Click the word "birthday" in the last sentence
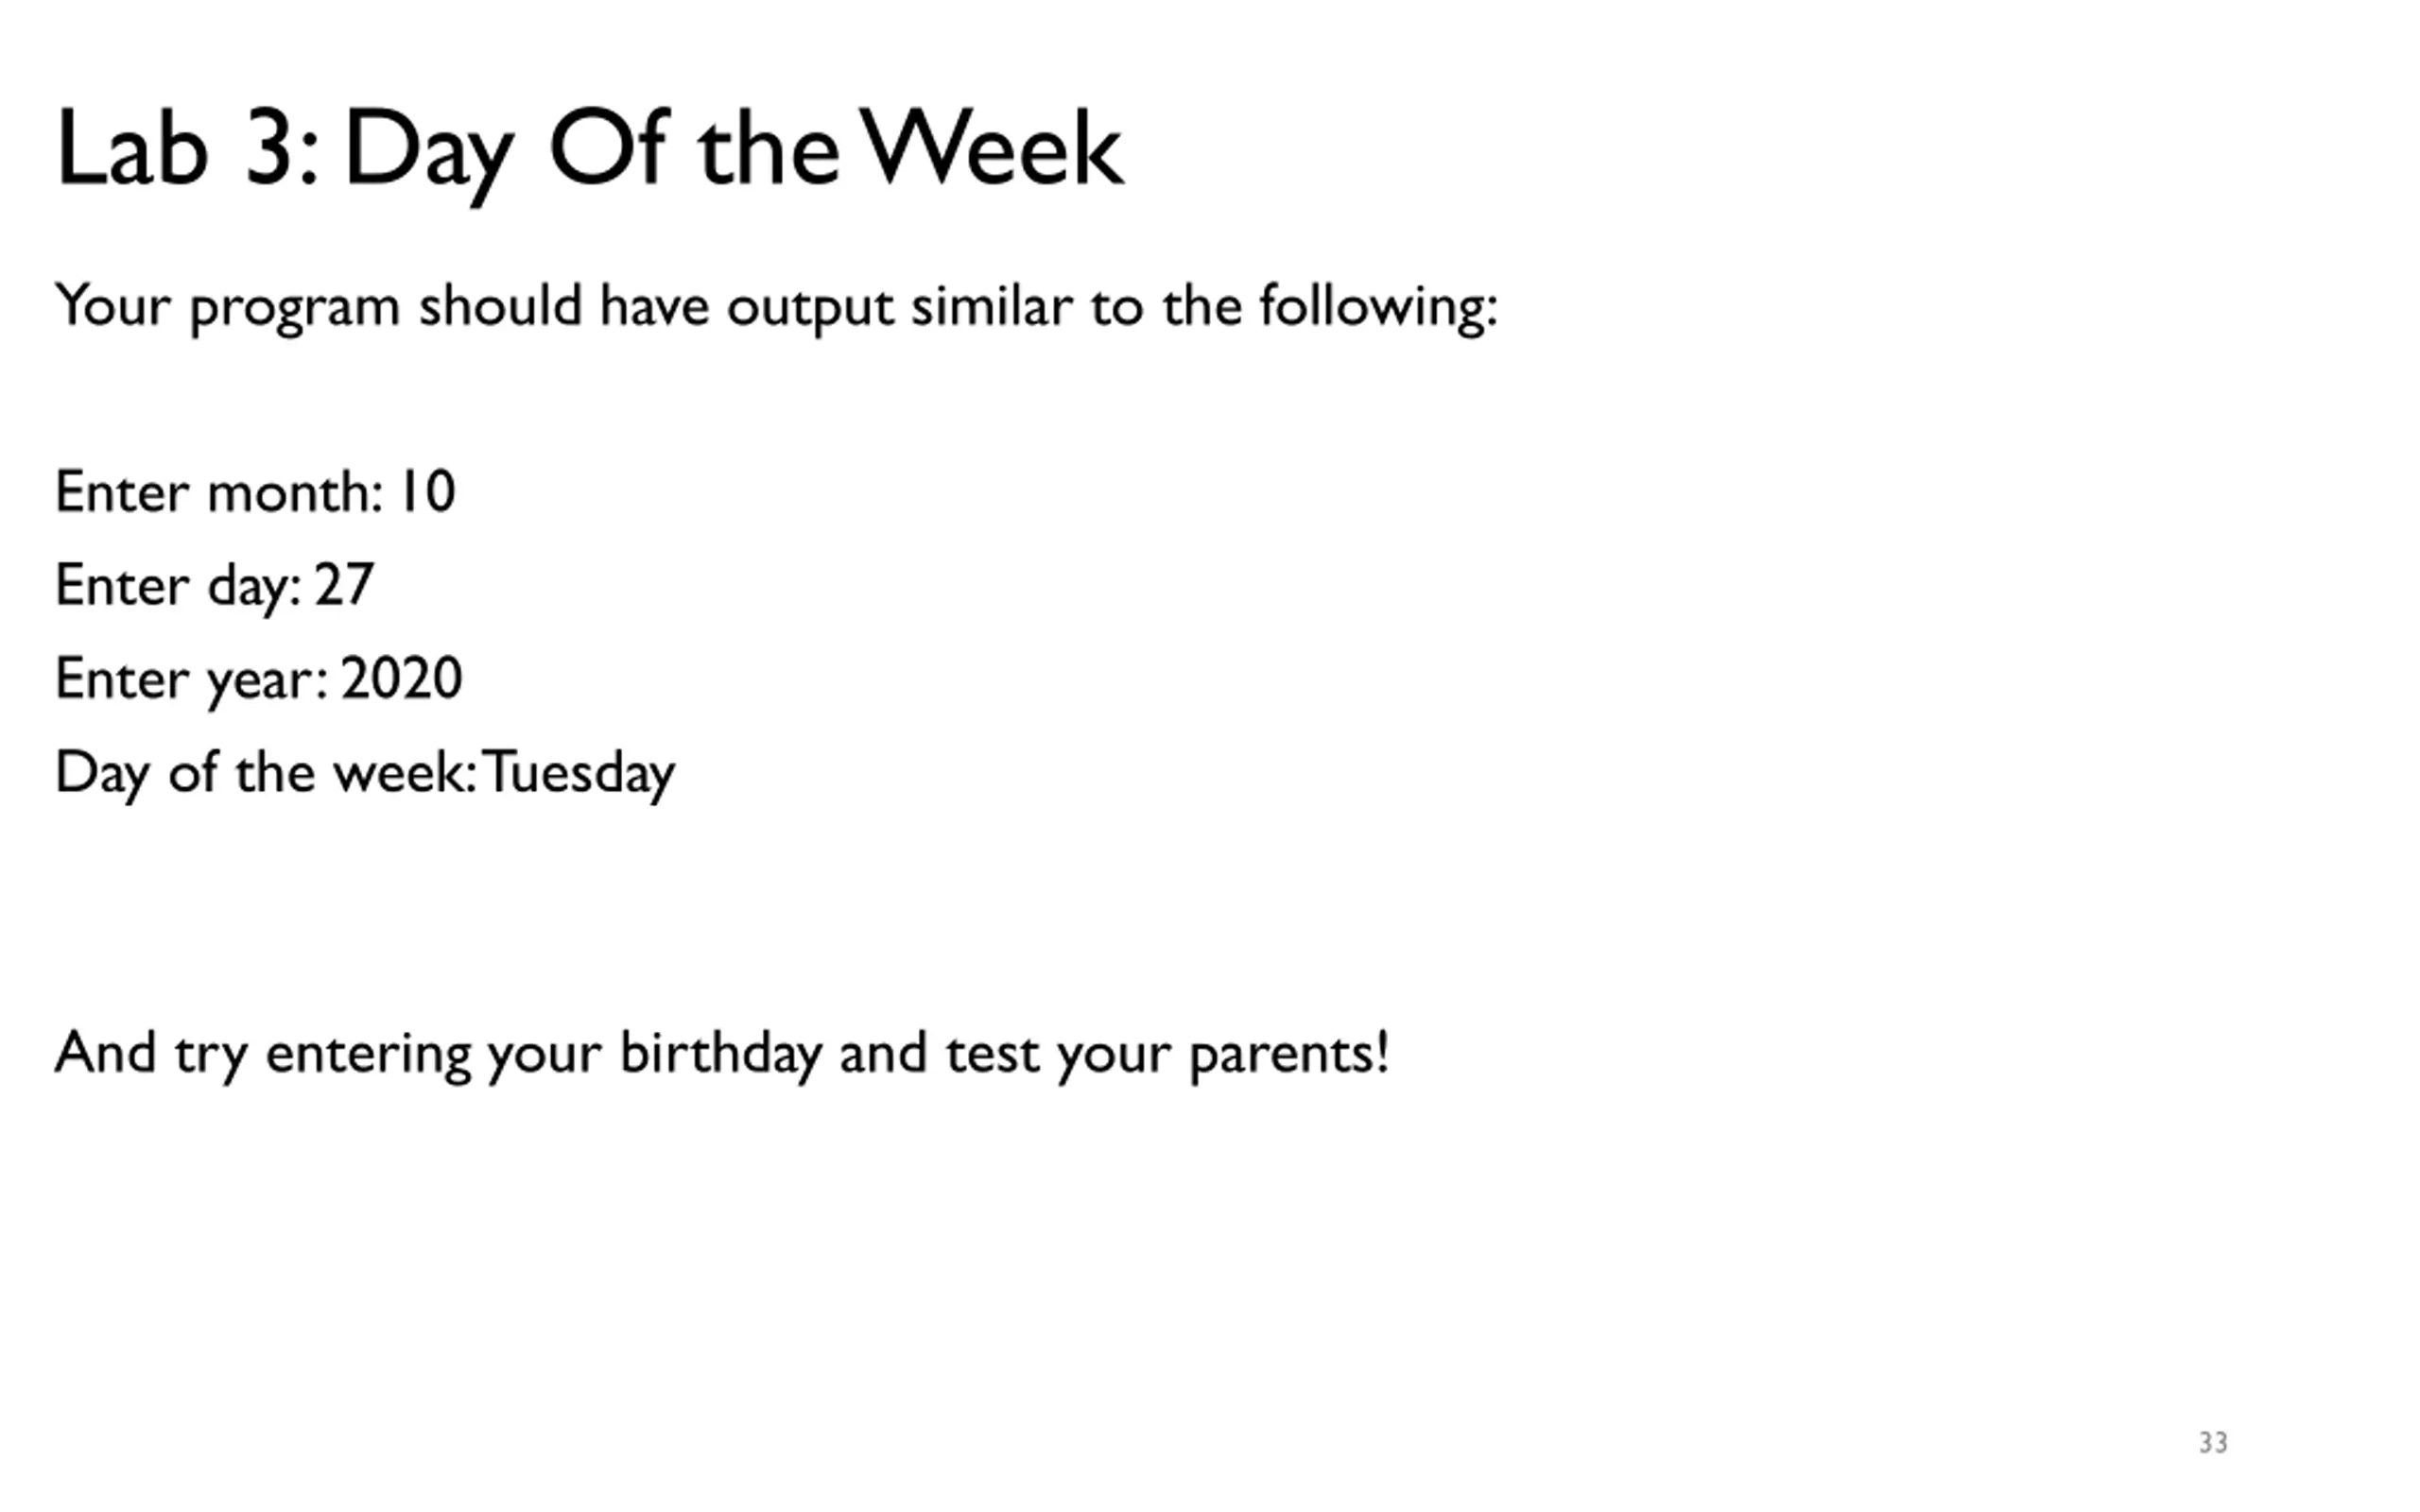This screenshot has width=2420, height=1512. 721,1054
